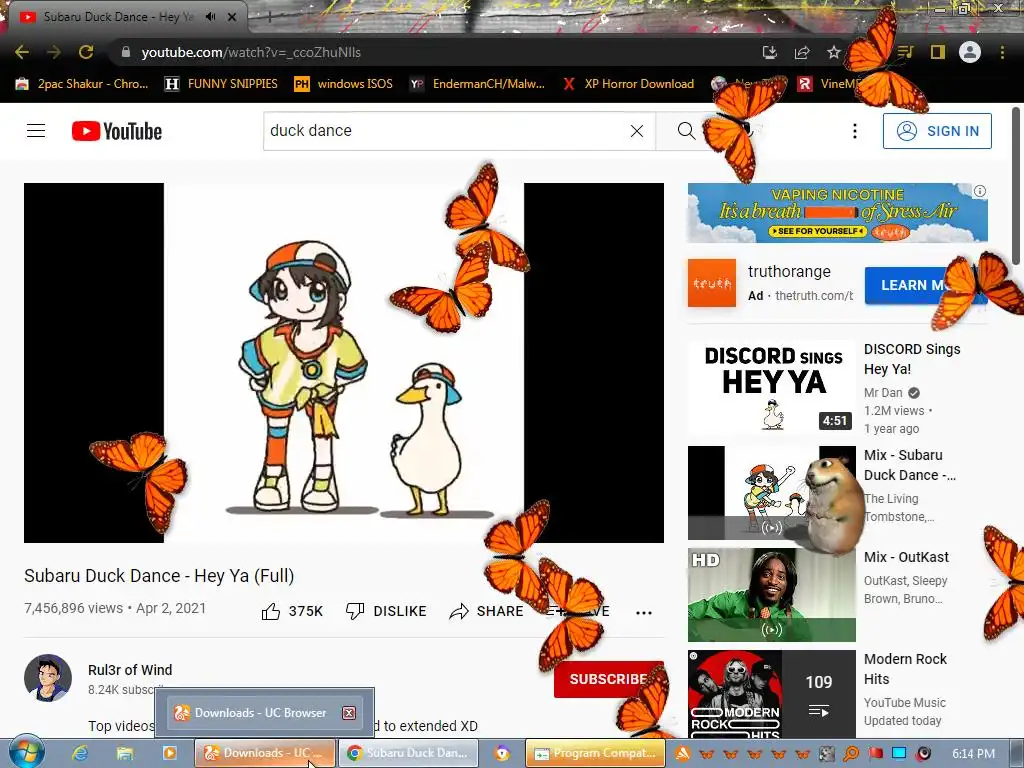Go to YouTube home via logo
The height and width of the screenshot is (768, 1024).
pos(117,131)
